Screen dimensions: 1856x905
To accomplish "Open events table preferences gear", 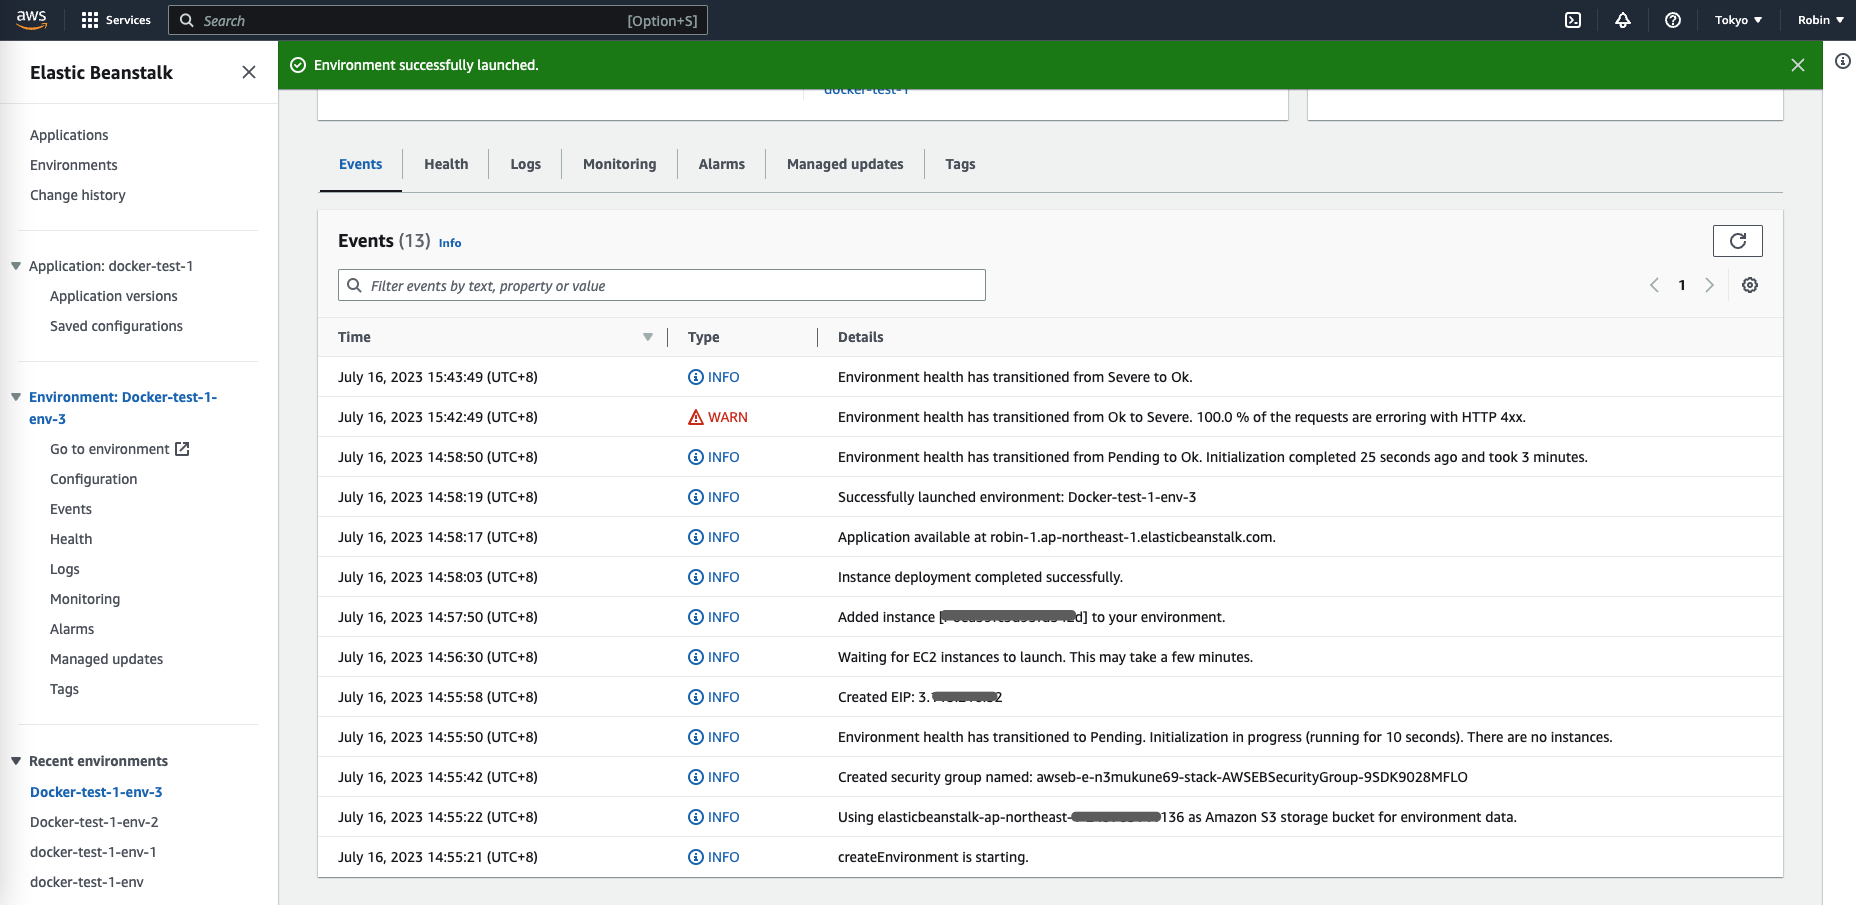I will coord(1750,285).
